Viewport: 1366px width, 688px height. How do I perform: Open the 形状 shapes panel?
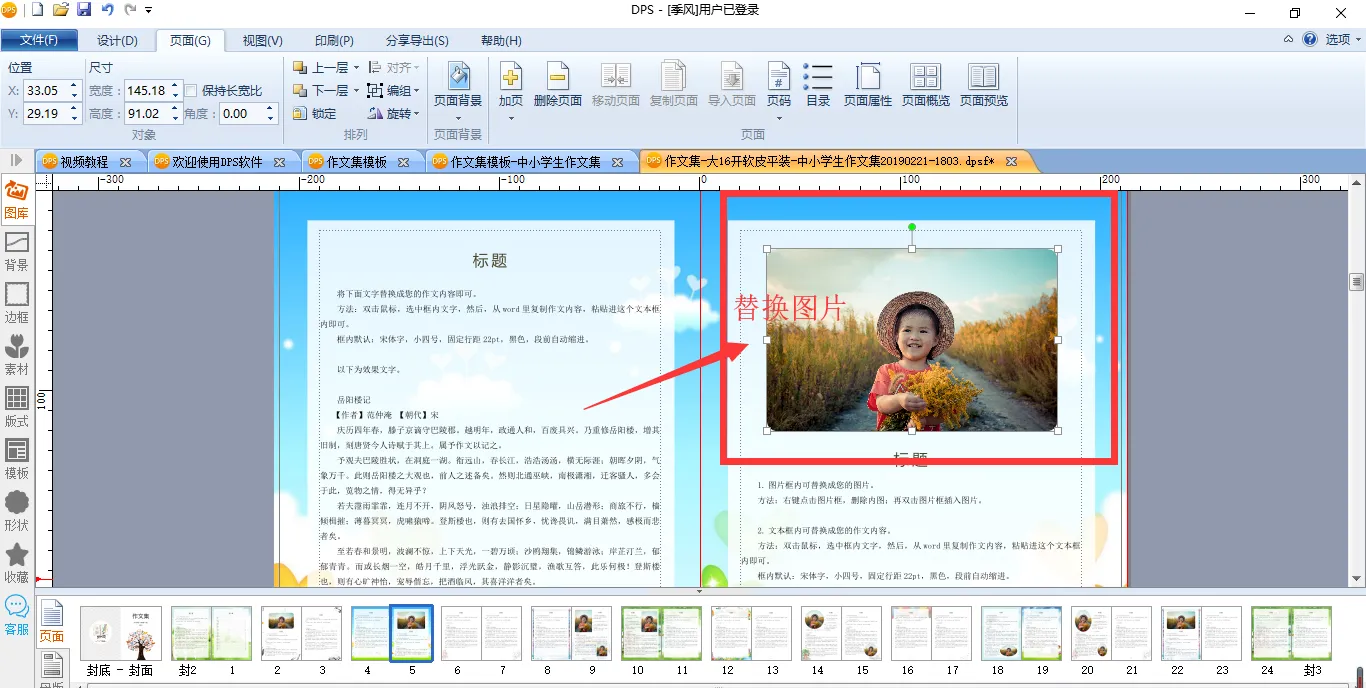click(x=16, y=511)
